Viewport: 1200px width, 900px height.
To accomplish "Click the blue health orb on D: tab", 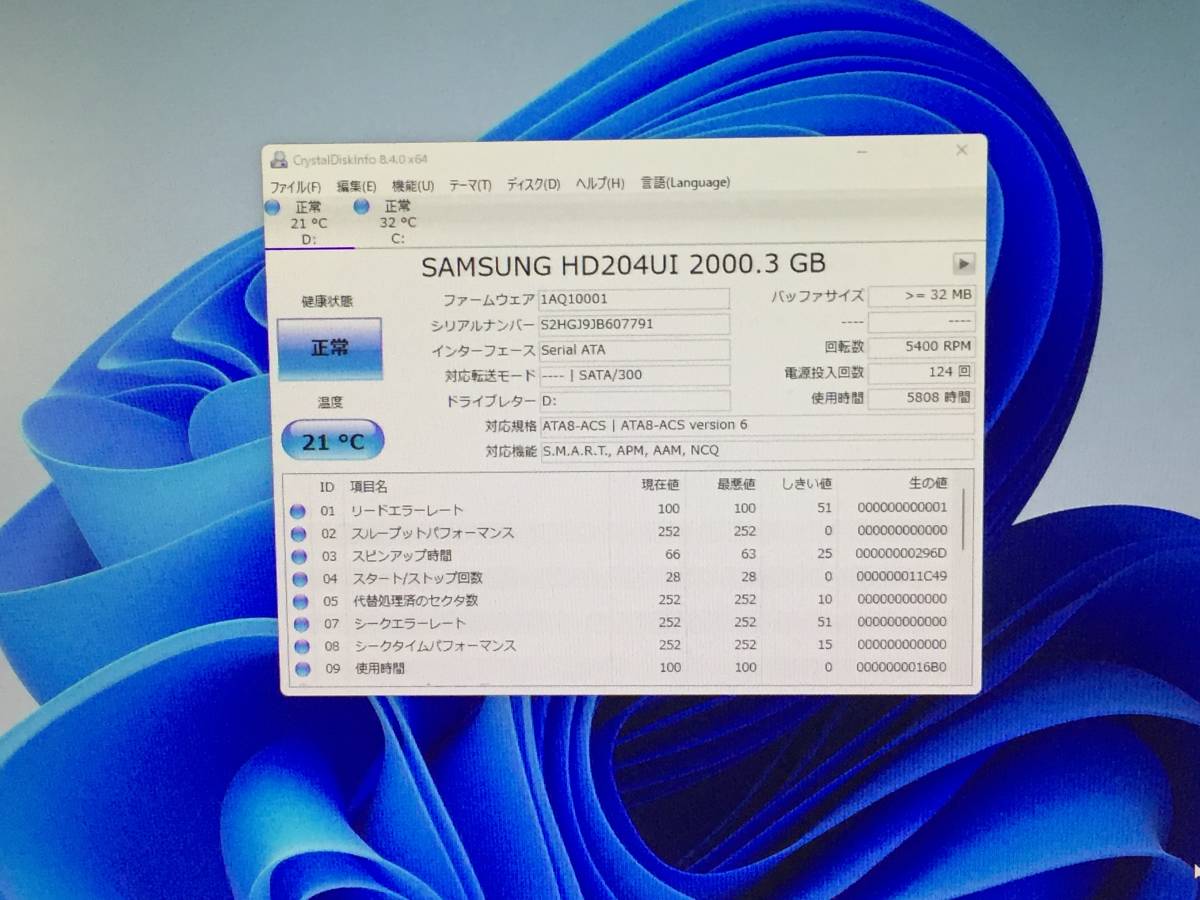I will [x=272, y=207].
